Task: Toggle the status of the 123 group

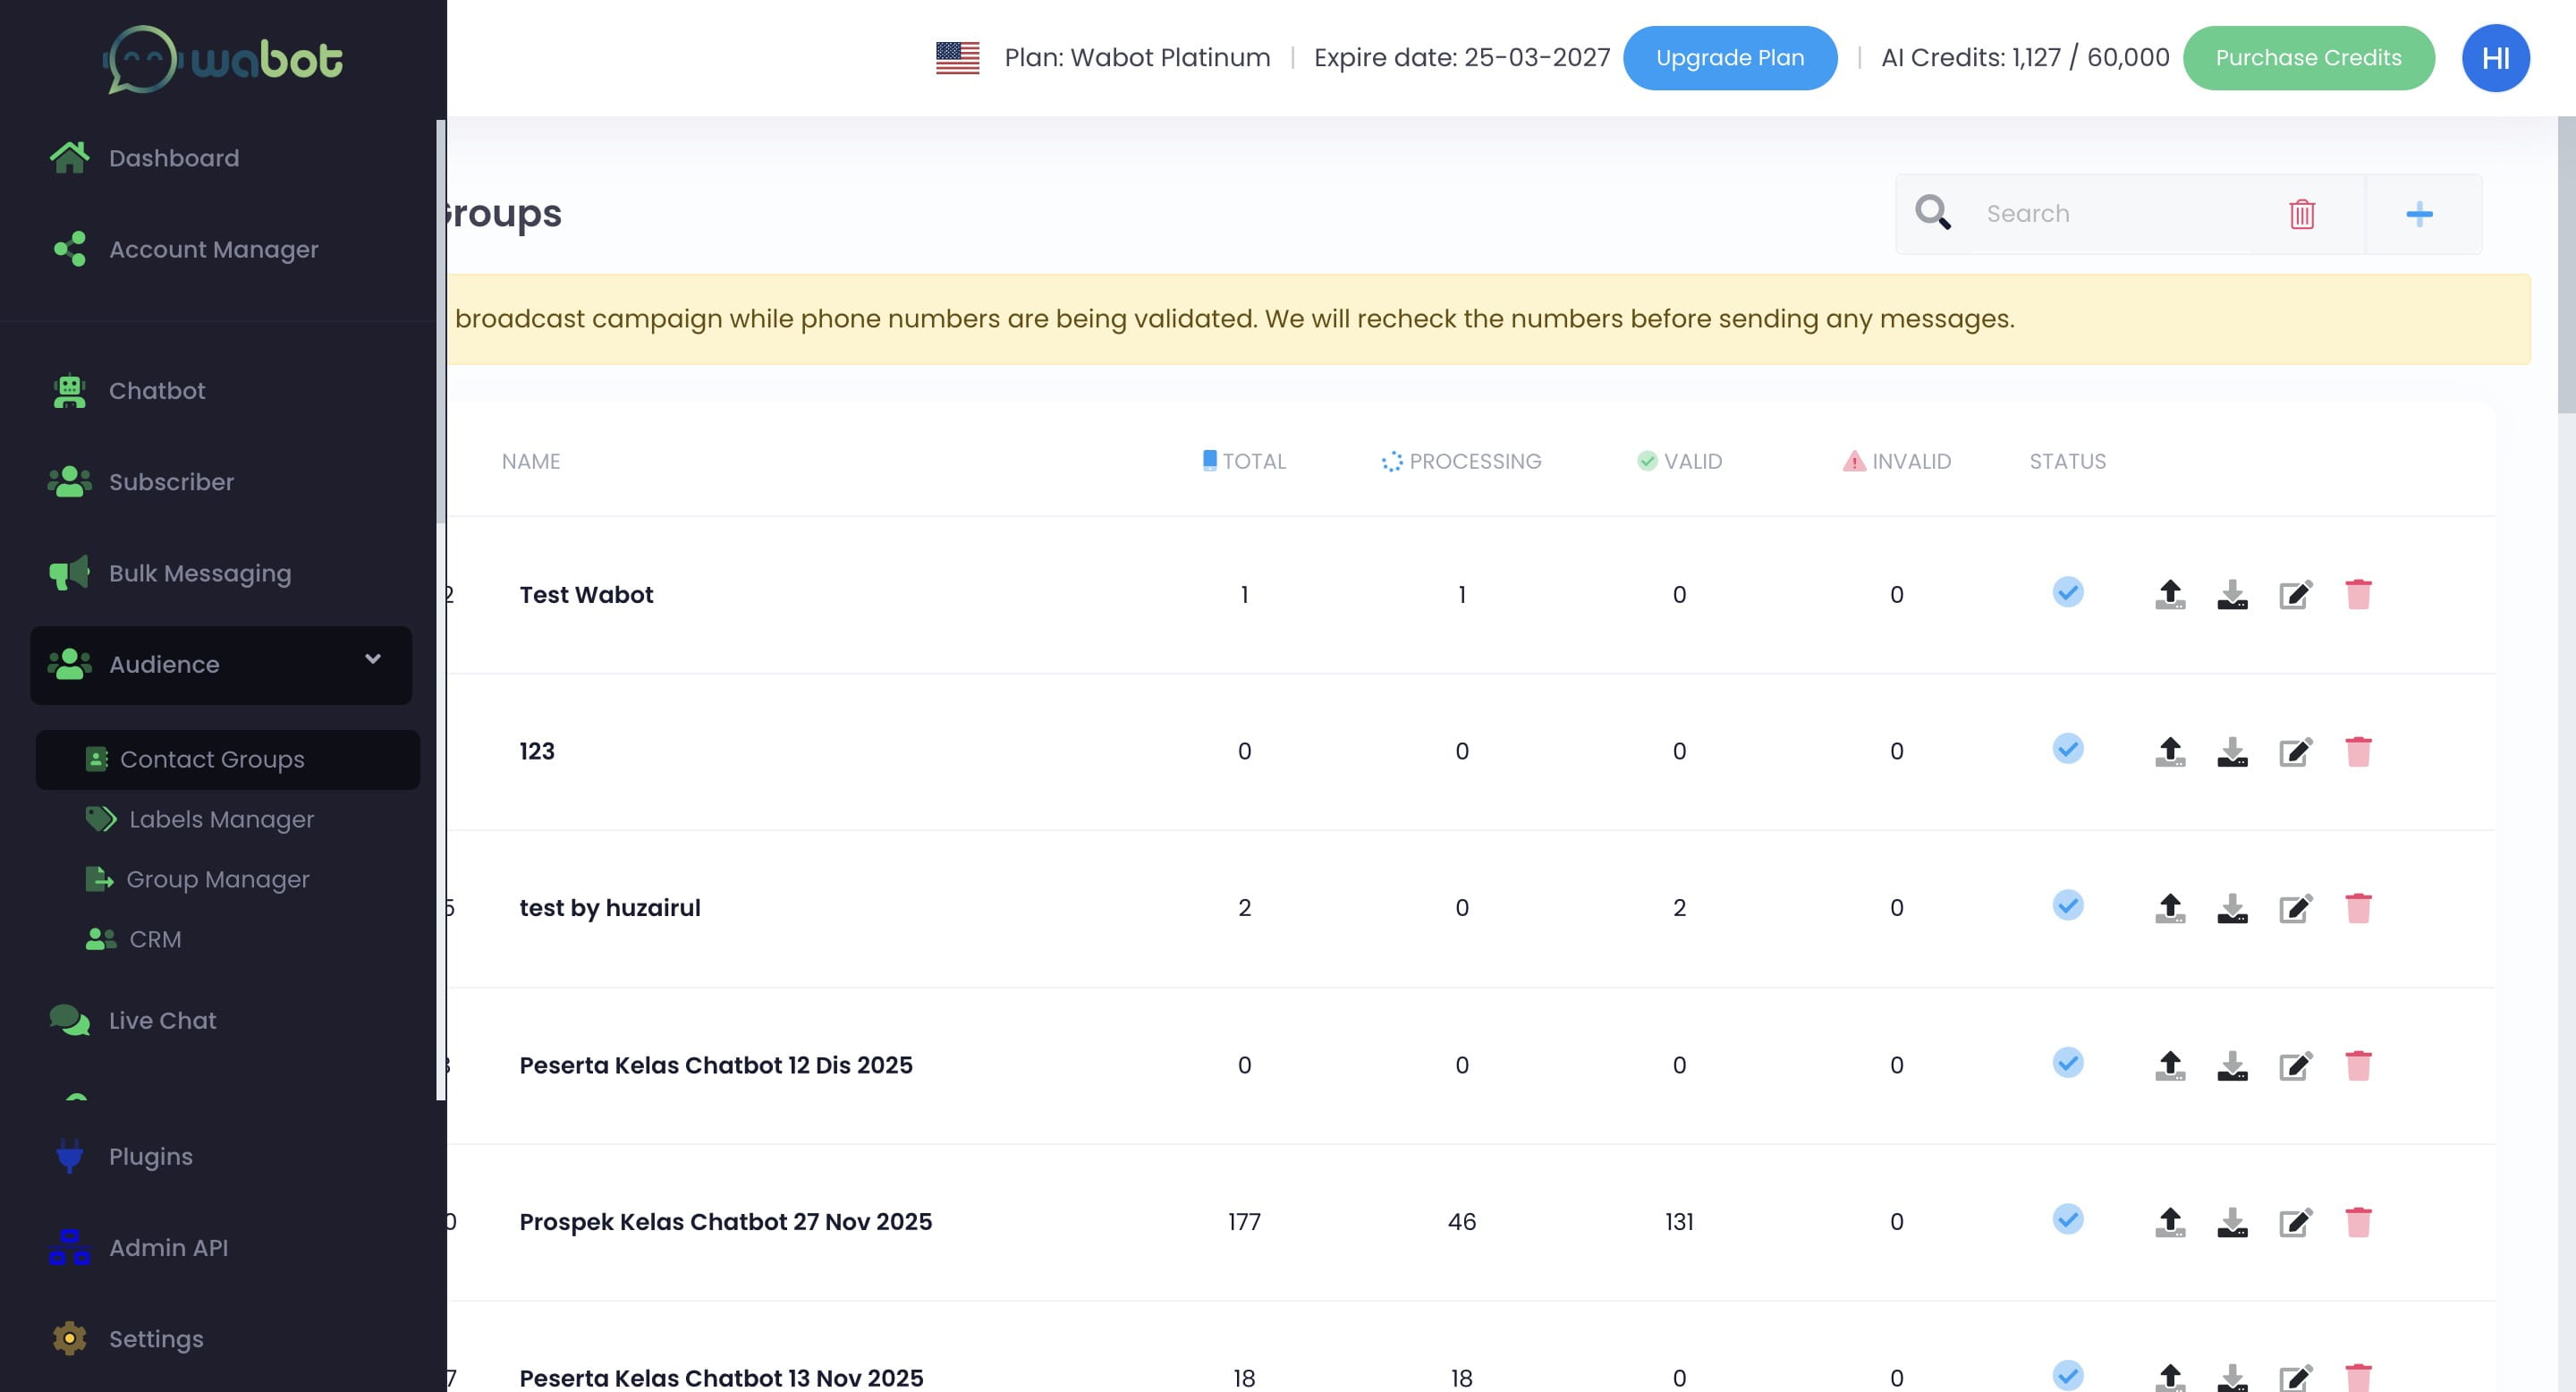Action: 2068,749
